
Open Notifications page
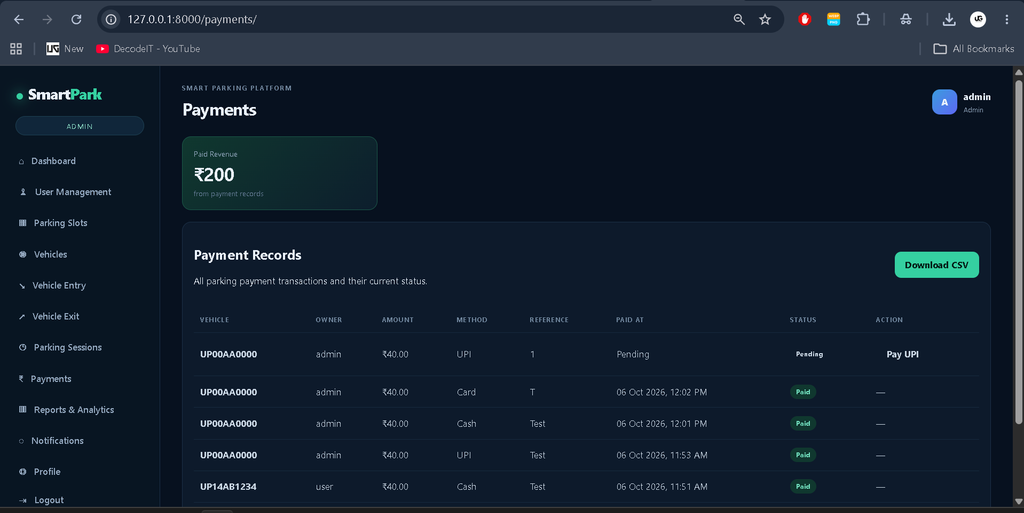(57, 441)
